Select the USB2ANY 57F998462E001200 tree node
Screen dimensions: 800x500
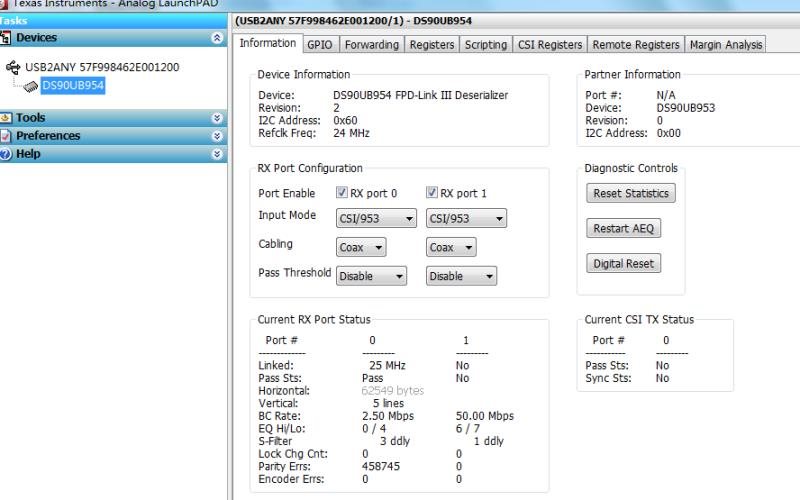(102, 67)
